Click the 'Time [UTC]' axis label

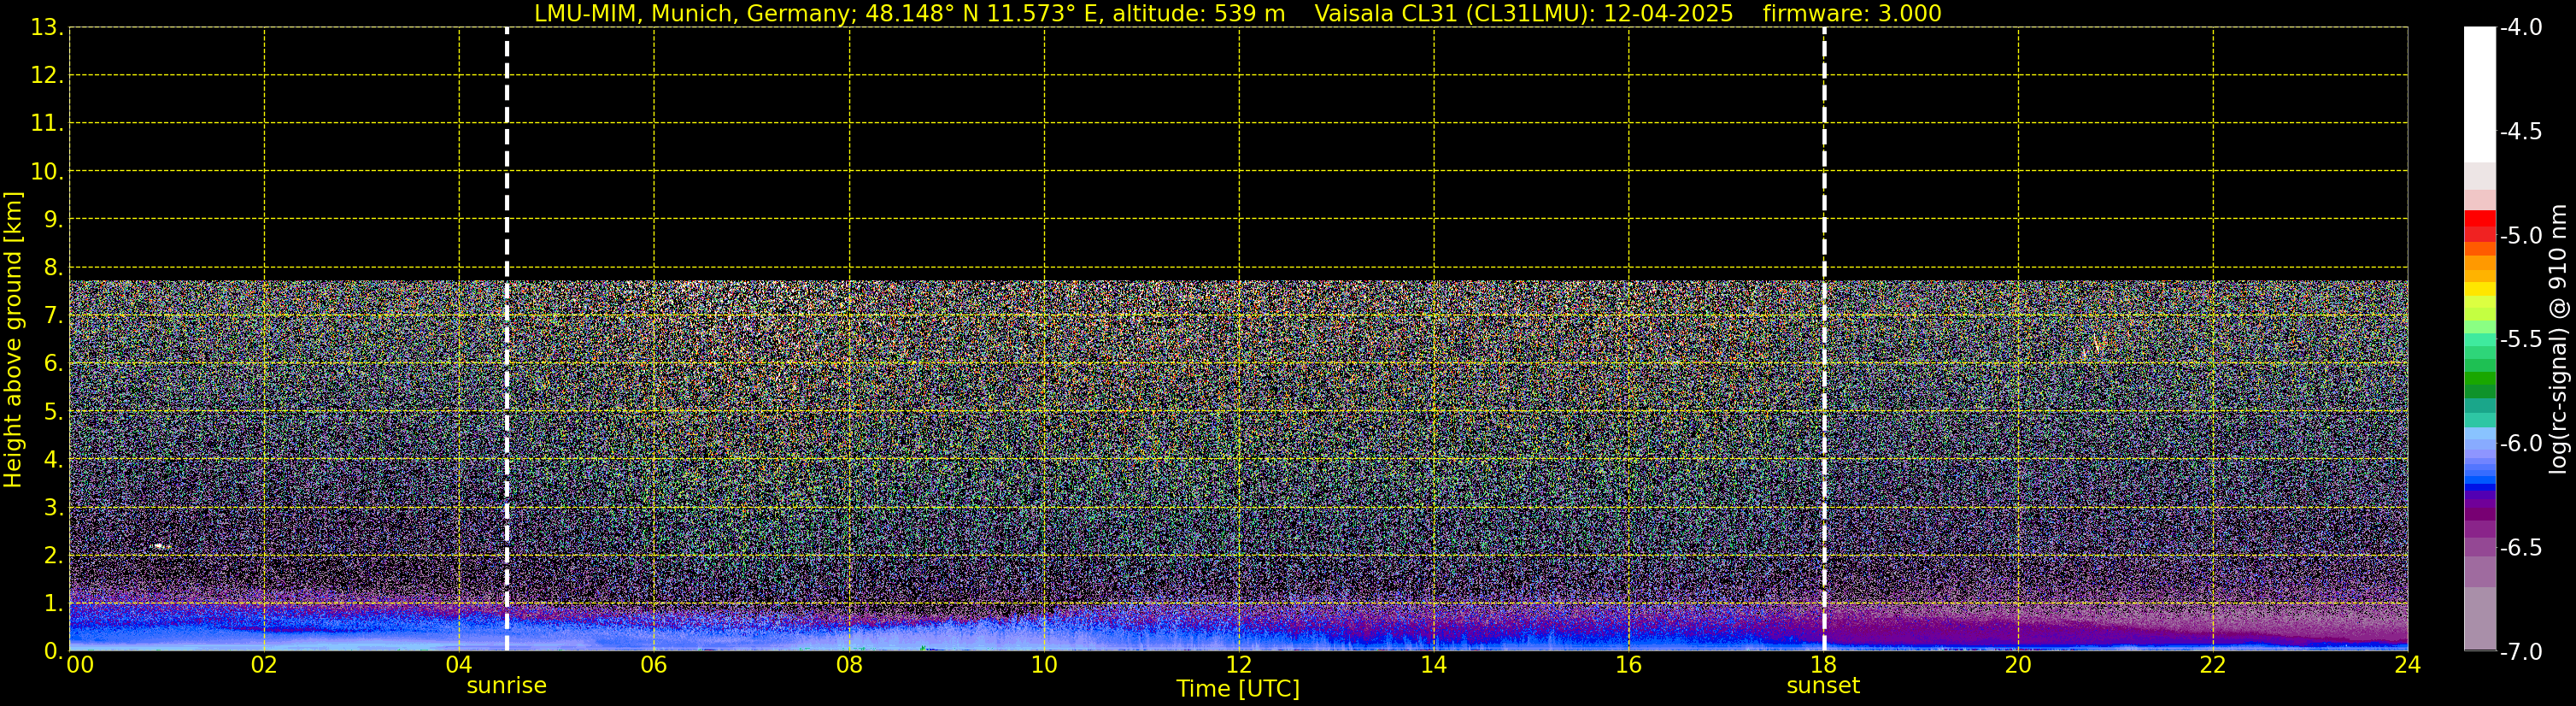1237,689
